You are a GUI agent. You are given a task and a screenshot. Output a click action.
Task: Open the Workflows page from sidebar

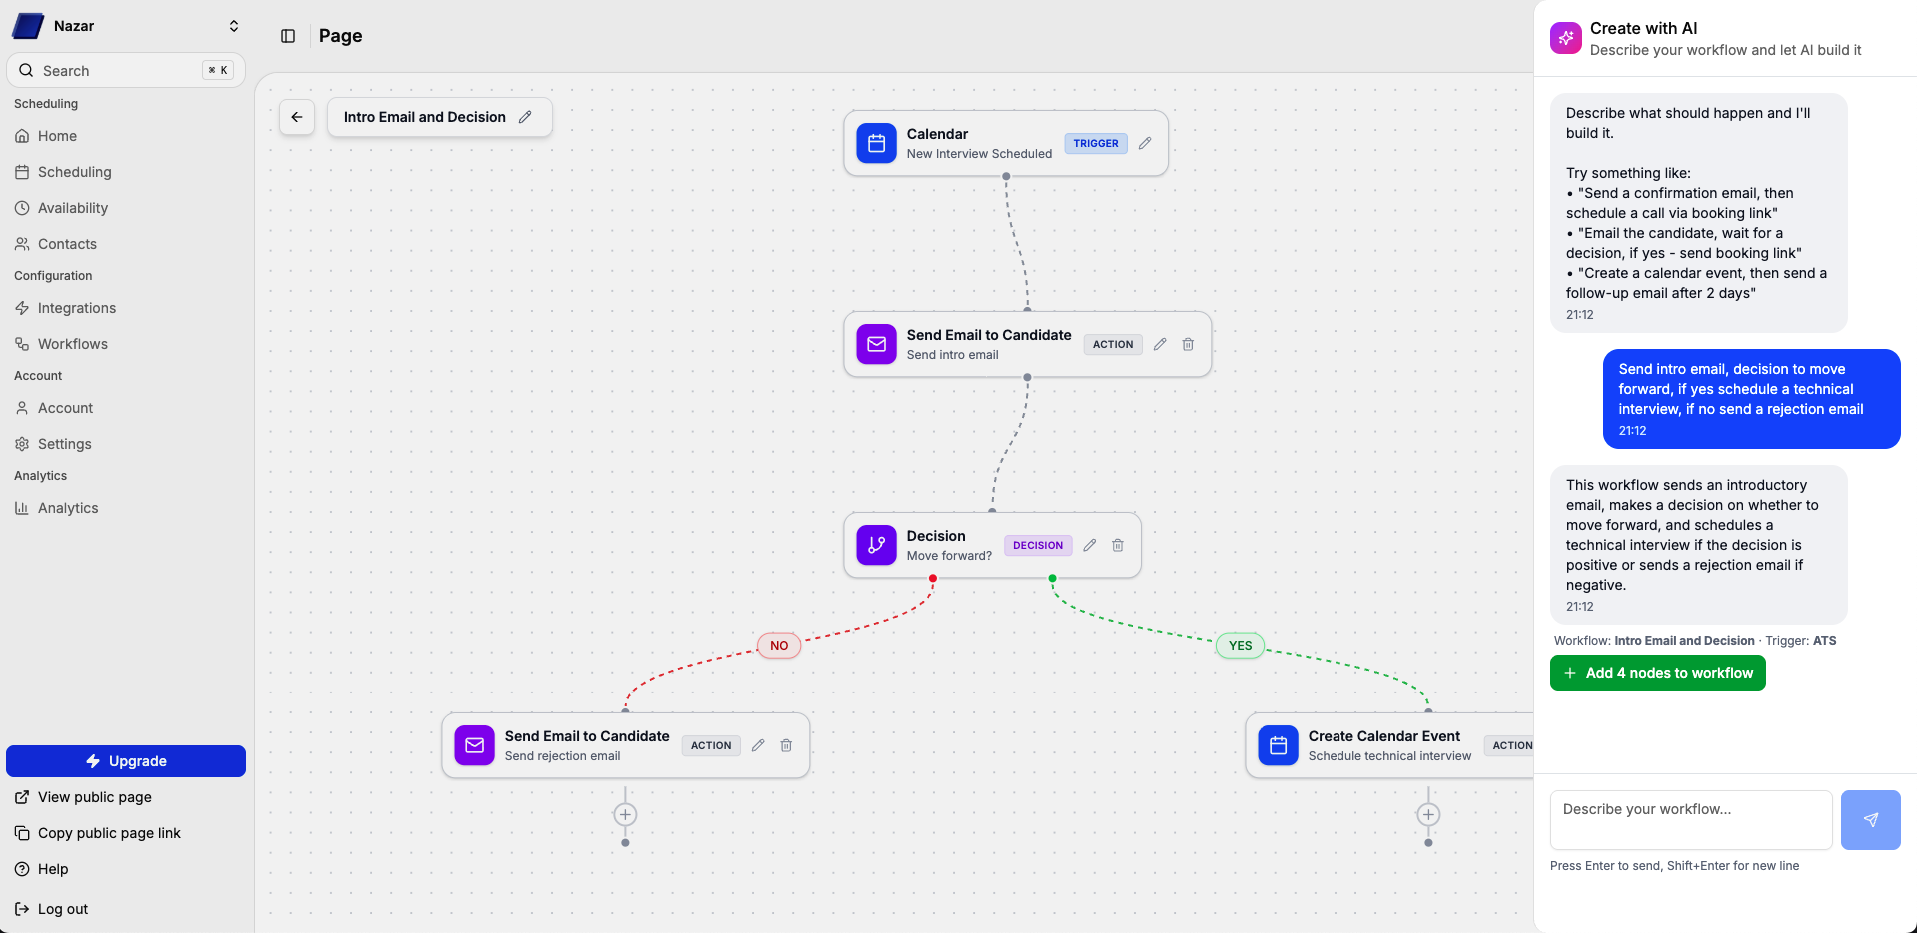tap(72, 343)
